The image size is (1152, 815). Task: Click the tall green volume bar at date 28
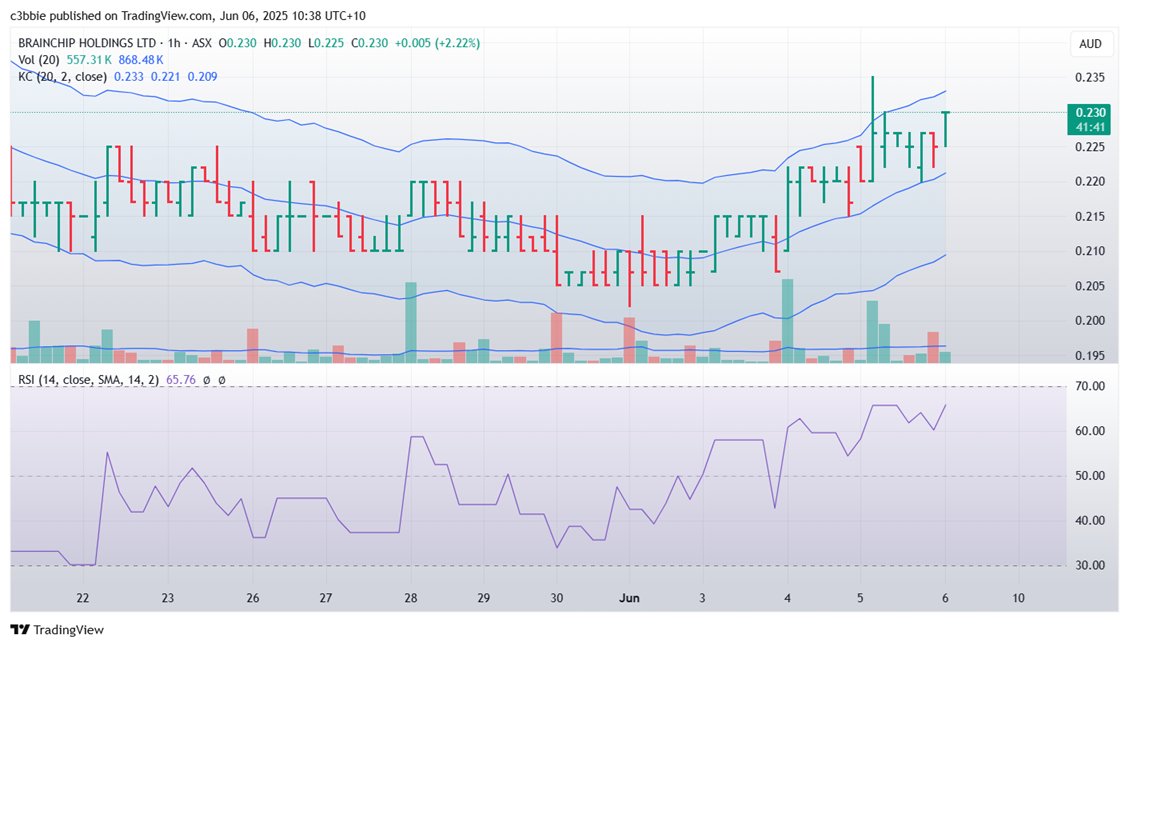[x=411, y=323]
